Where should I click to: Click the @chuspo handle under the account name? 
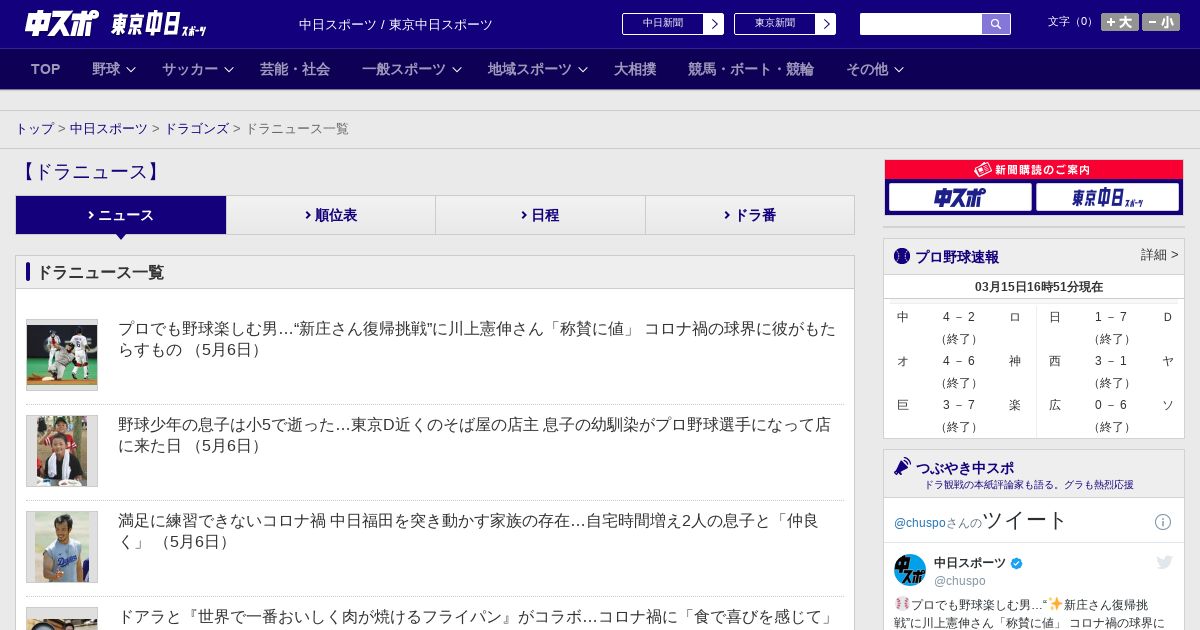click(x=960, y=581)
